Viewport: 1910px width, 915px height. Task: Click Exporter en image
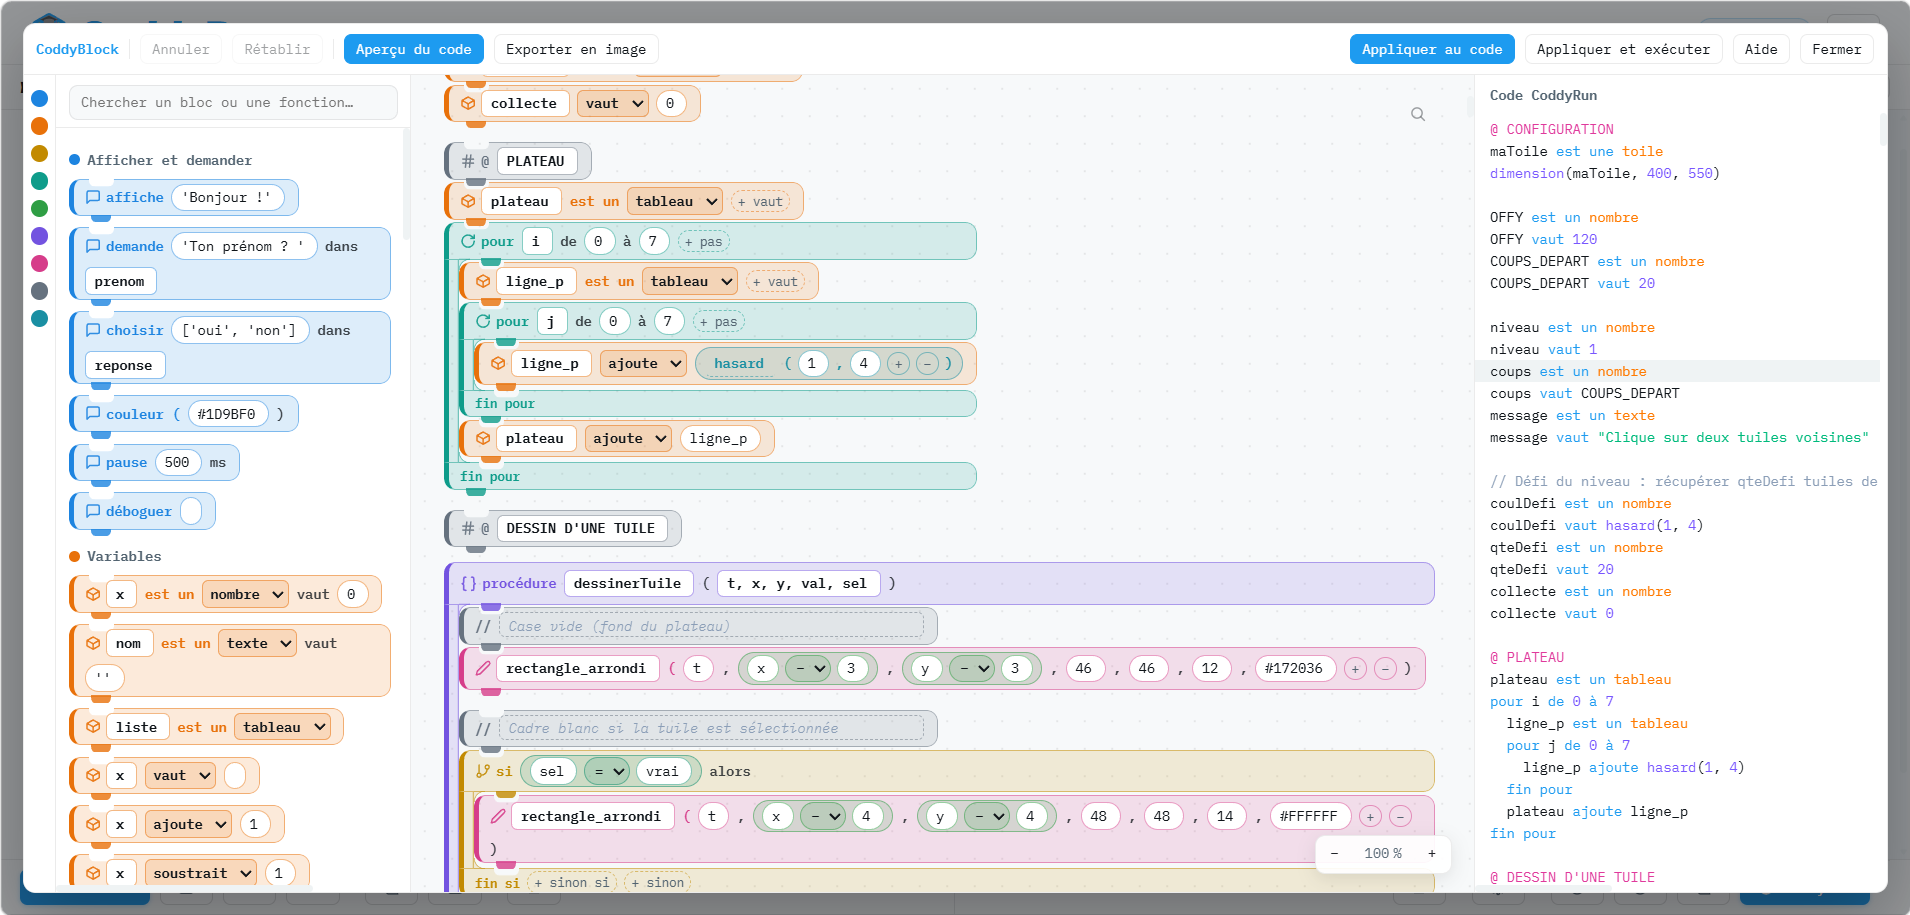[576, 49]
